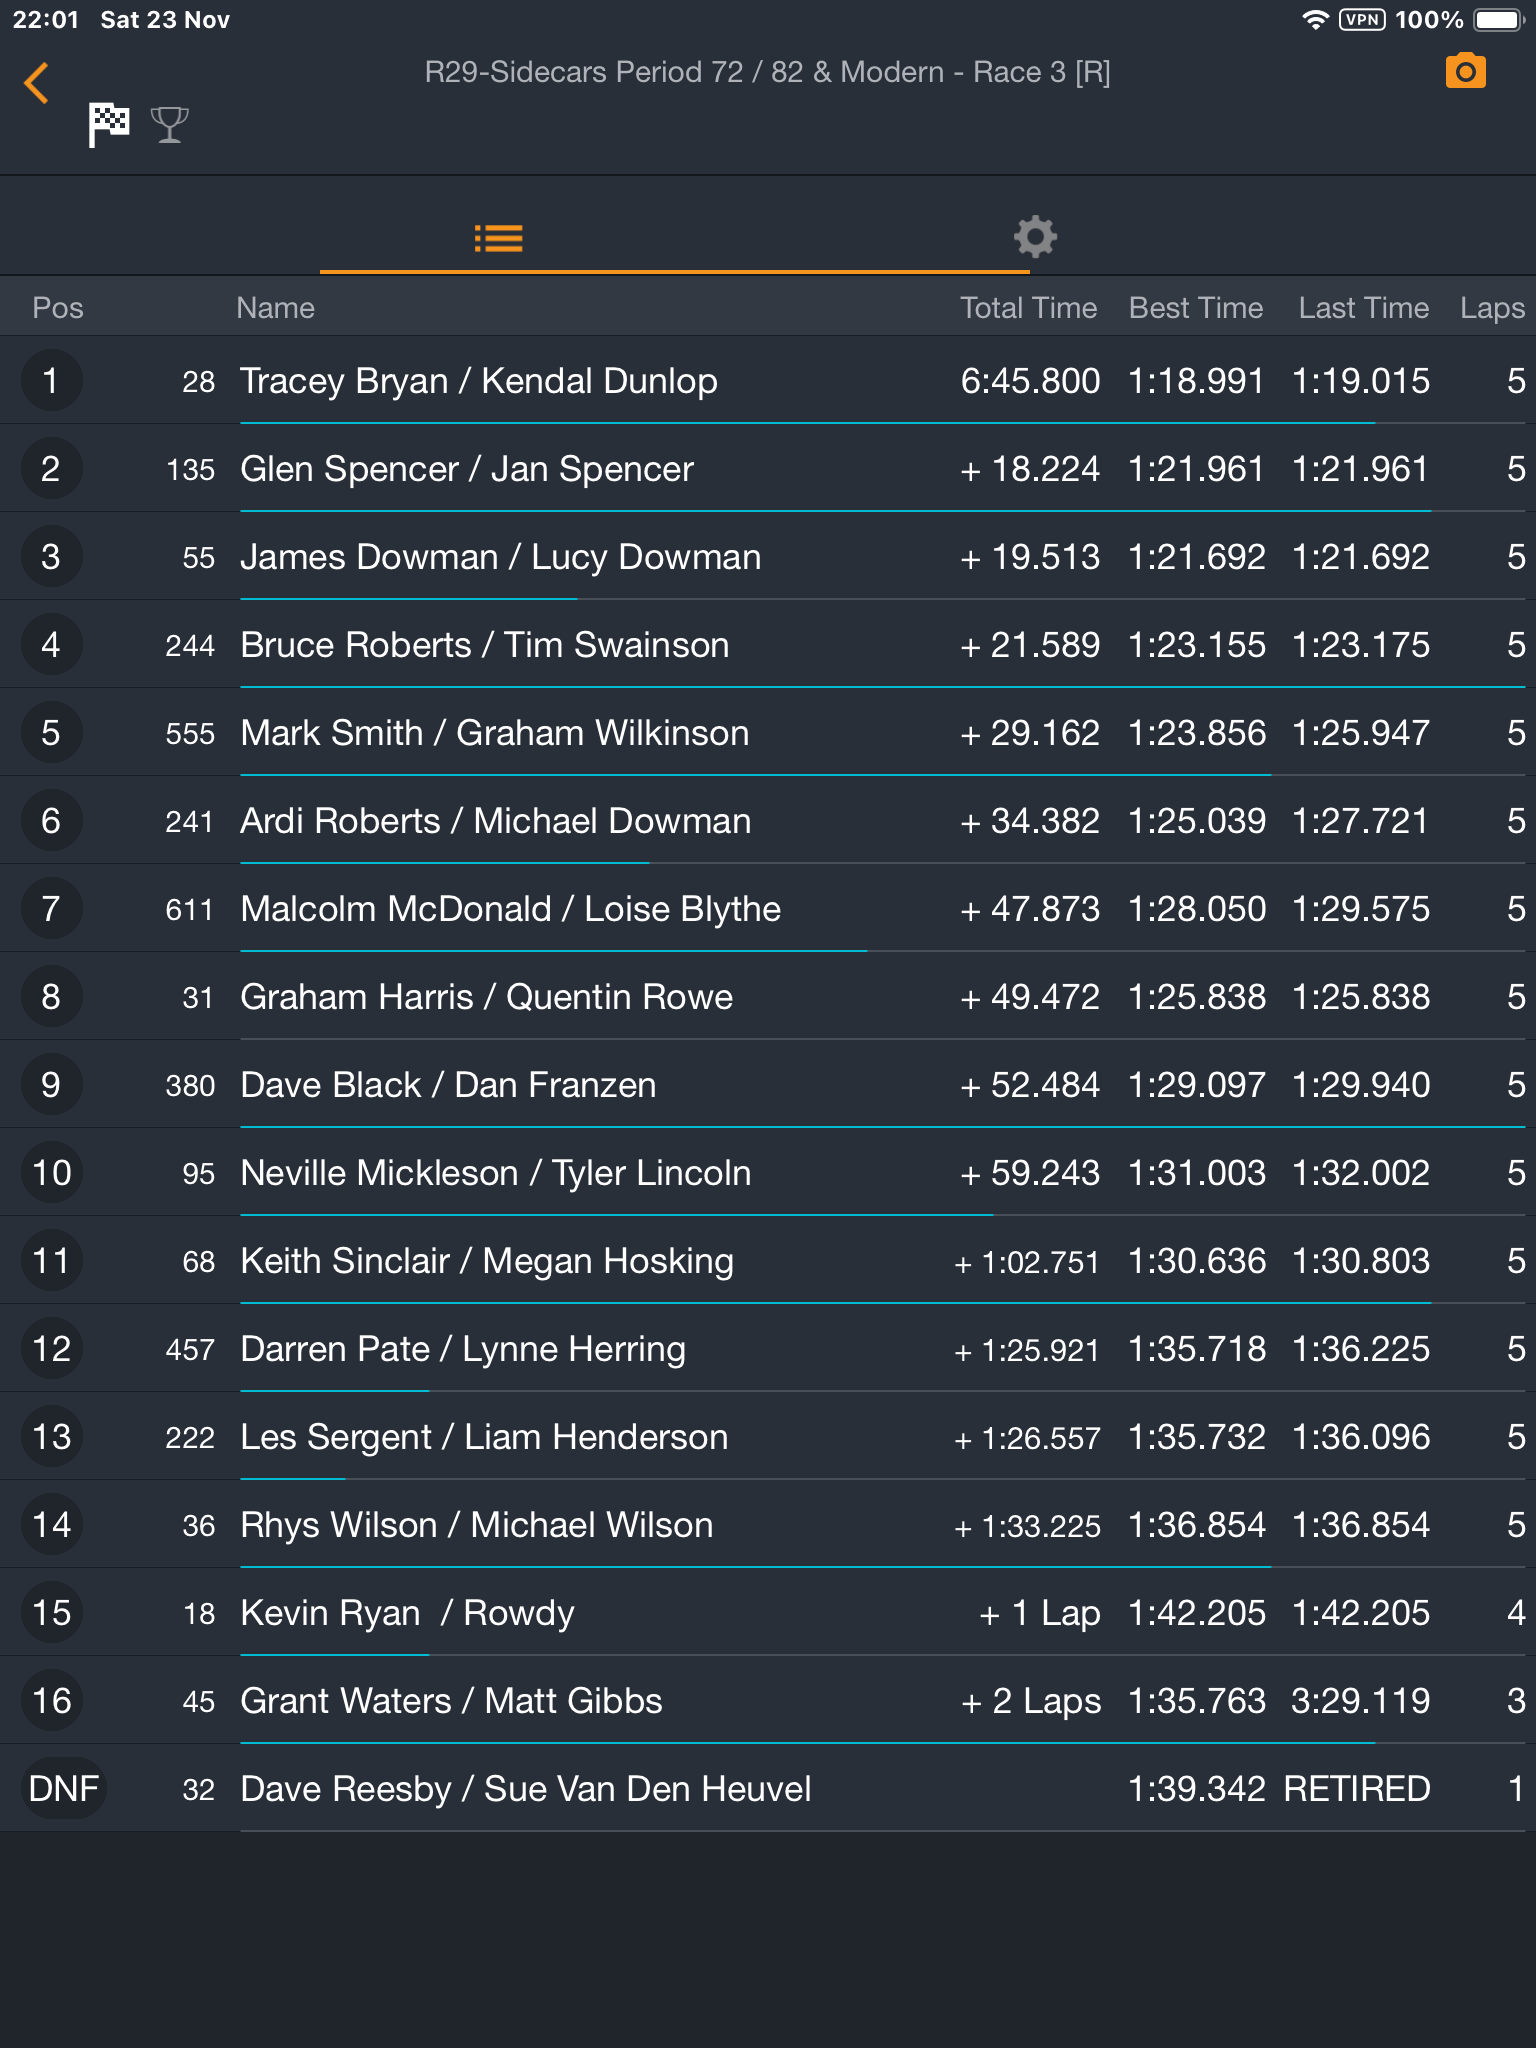Tap the orange back arrow

[x=36, y=83]
